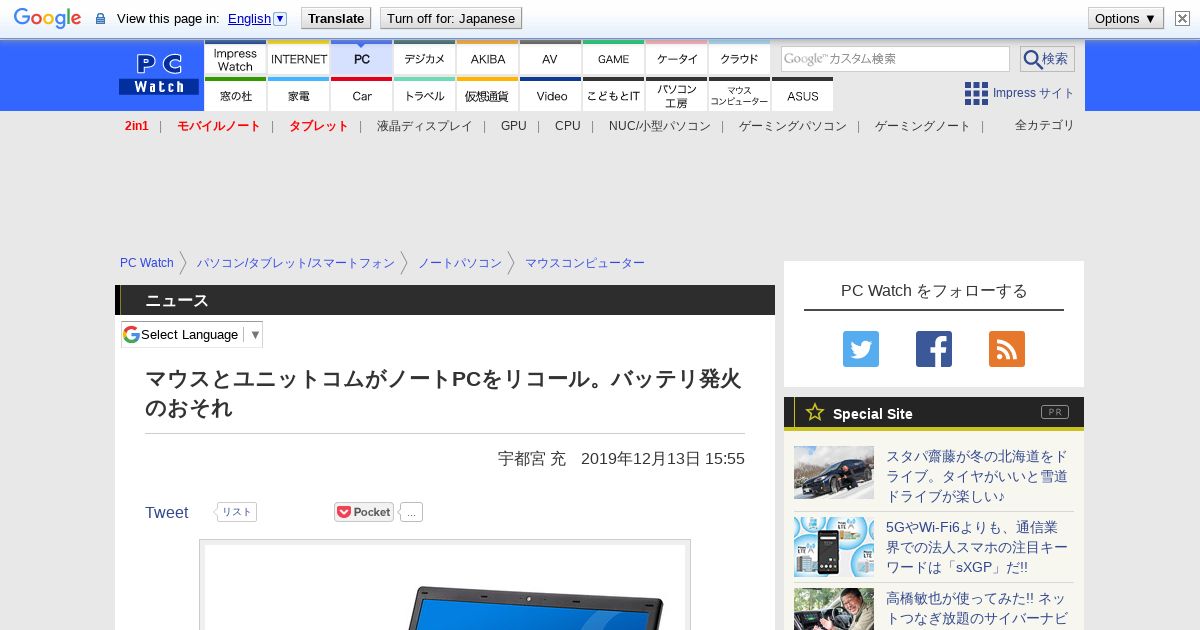Click the Translate button
Viewport: 1200px width, 630px height.
[336, 18]
